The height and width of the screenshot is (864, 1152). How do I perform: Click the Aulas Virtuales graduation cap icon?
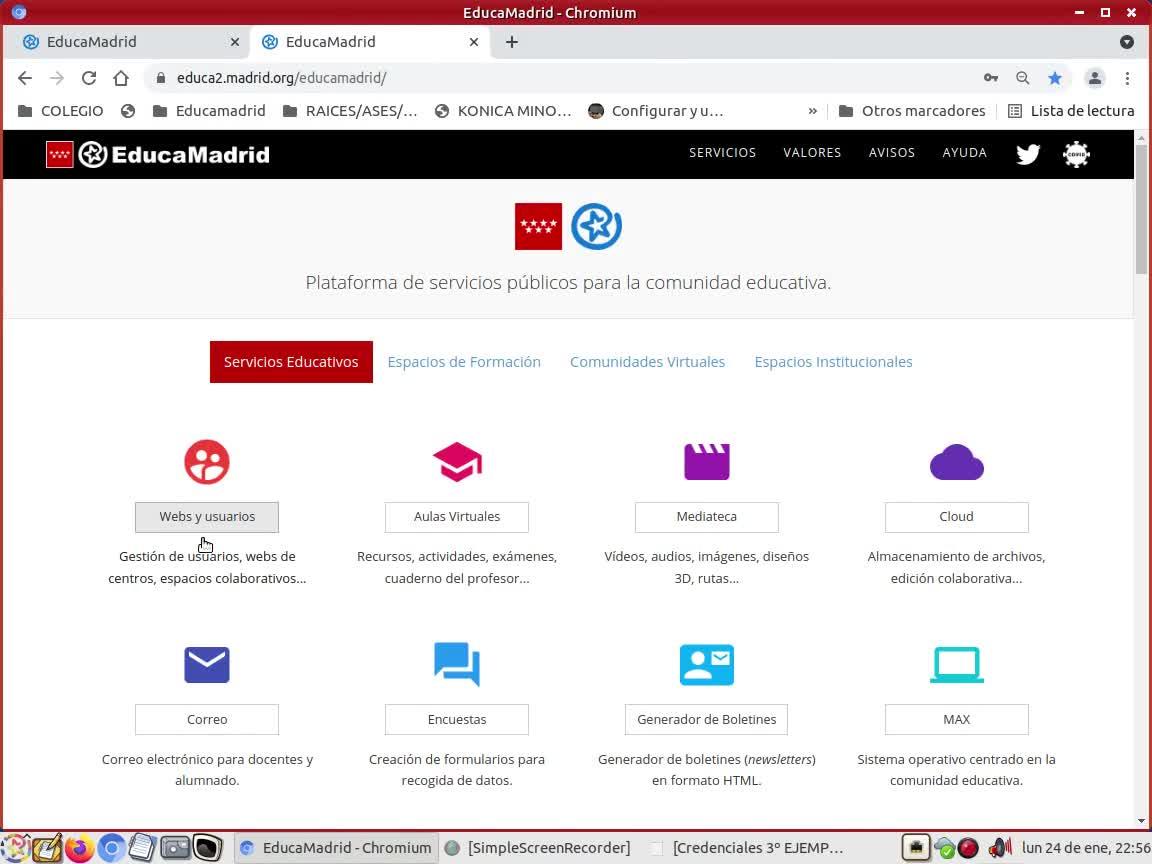coord(457,462)
